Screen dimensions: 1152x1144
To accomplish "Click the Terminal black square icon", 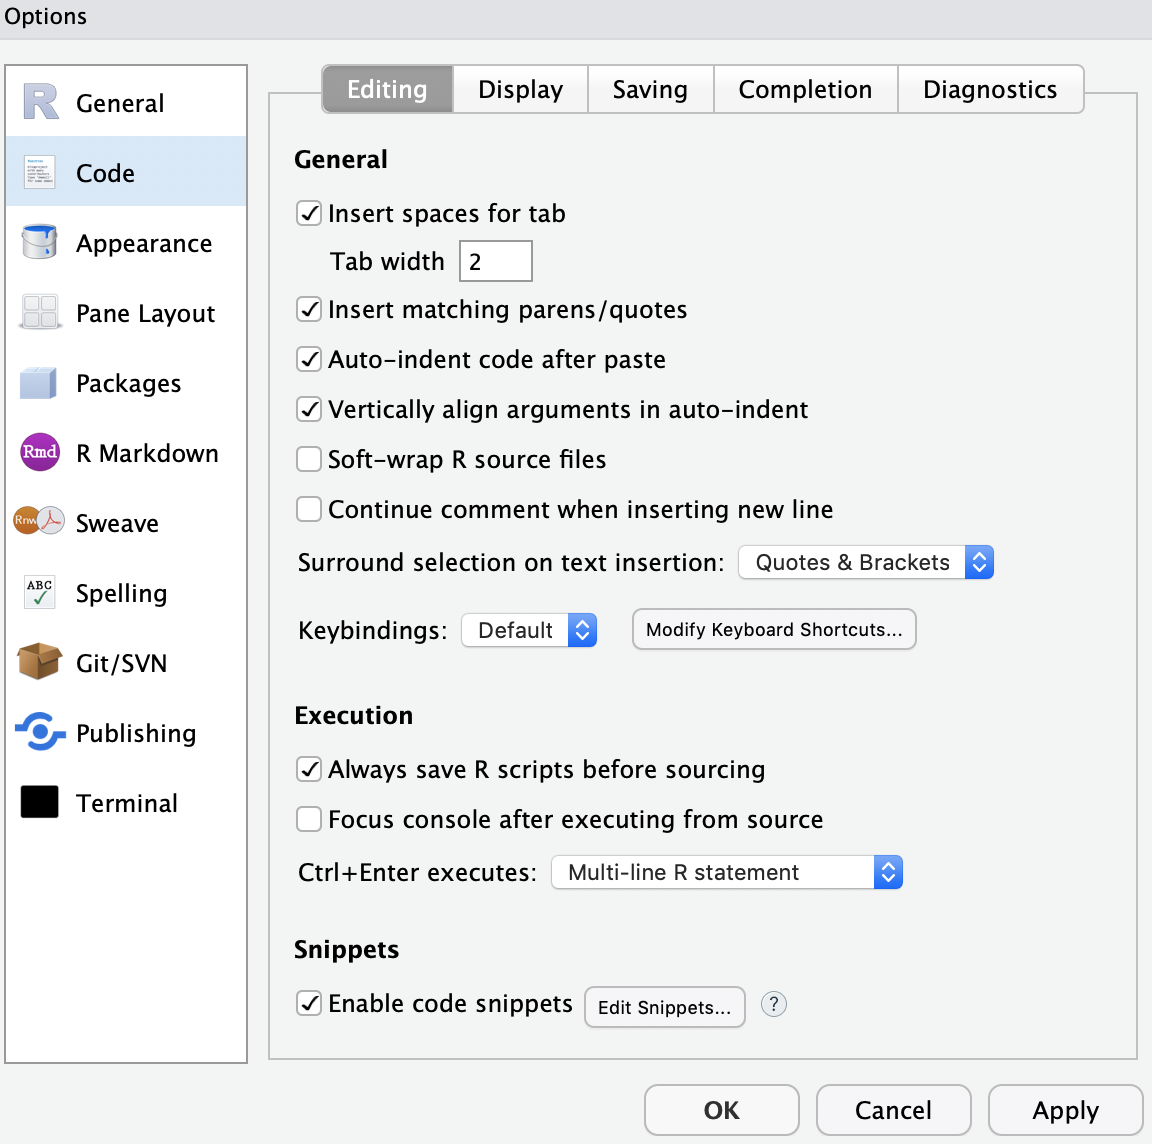I will point(40,802).
